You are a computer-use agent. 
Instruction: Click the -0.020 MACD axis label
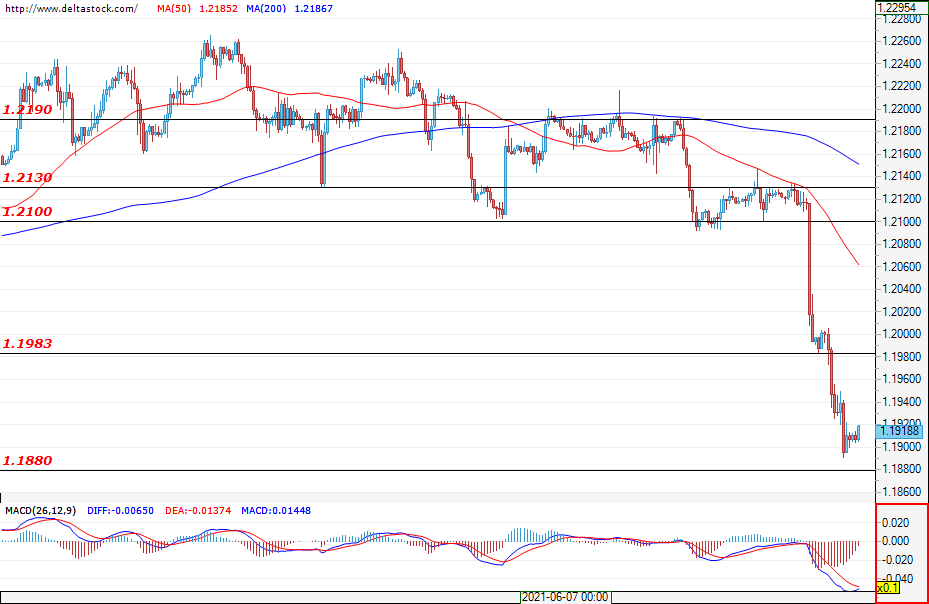[x=894, y=560]
